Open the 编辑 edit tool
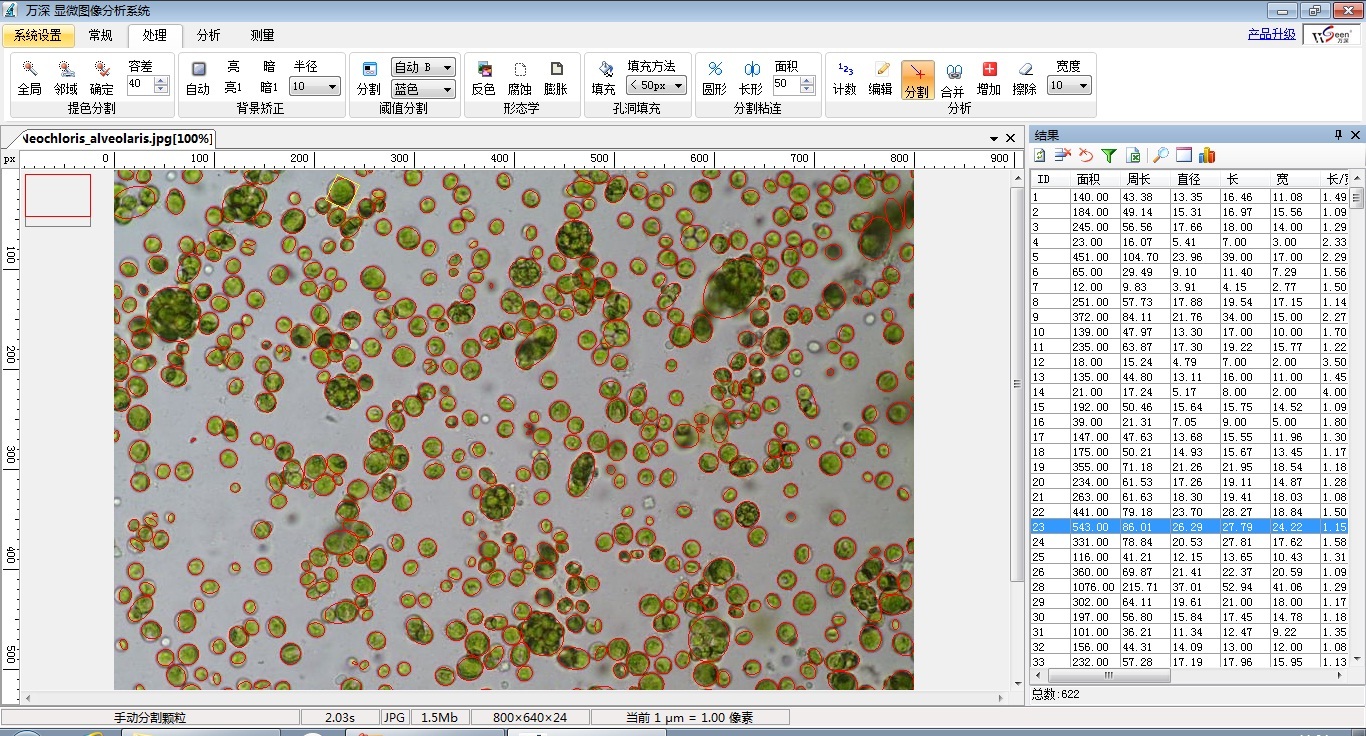 (881, 78)
